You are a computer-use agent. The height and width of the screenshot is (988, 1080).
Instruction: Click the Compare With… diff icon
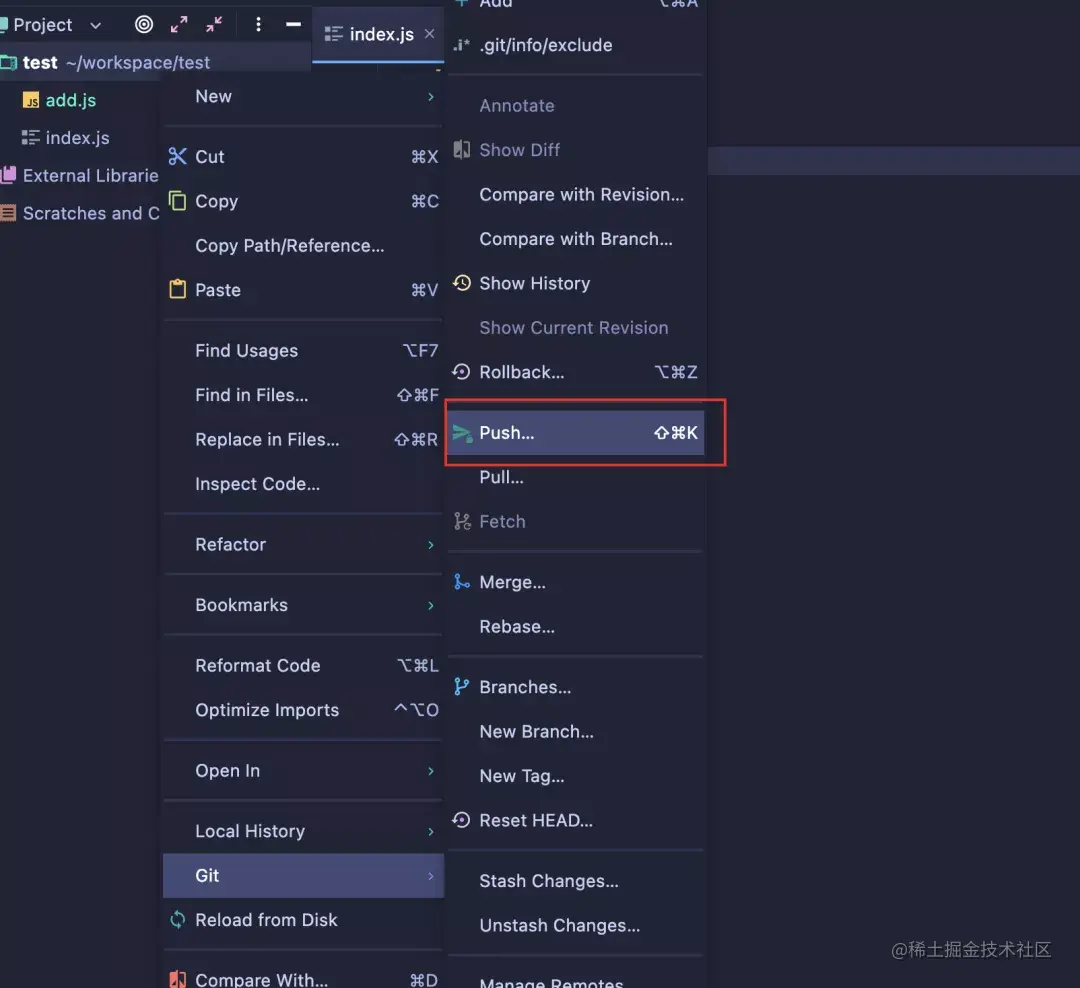pos(178,979)
